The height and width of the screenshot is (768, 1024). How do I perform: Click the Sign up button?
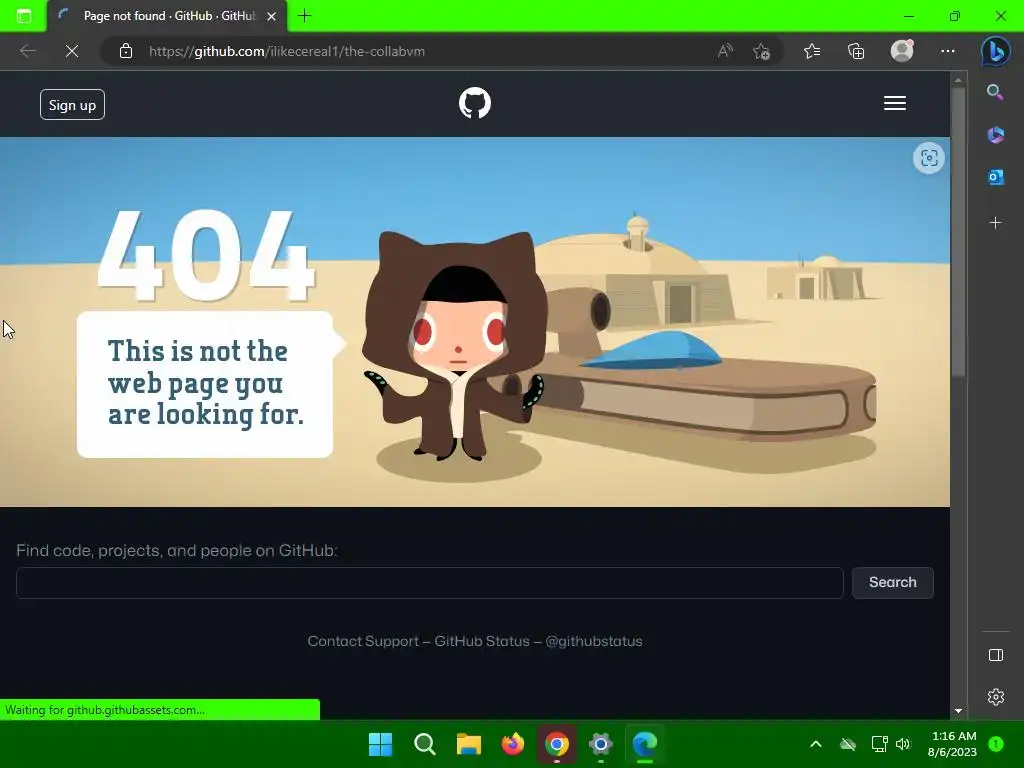pyautogui.click(x=72, y=104)
